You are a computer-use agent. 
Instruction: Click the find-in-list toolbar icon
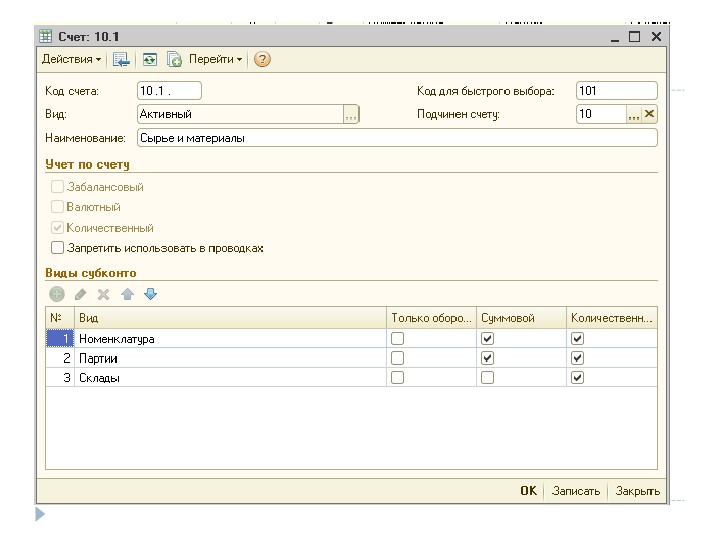tap(122, 60)
